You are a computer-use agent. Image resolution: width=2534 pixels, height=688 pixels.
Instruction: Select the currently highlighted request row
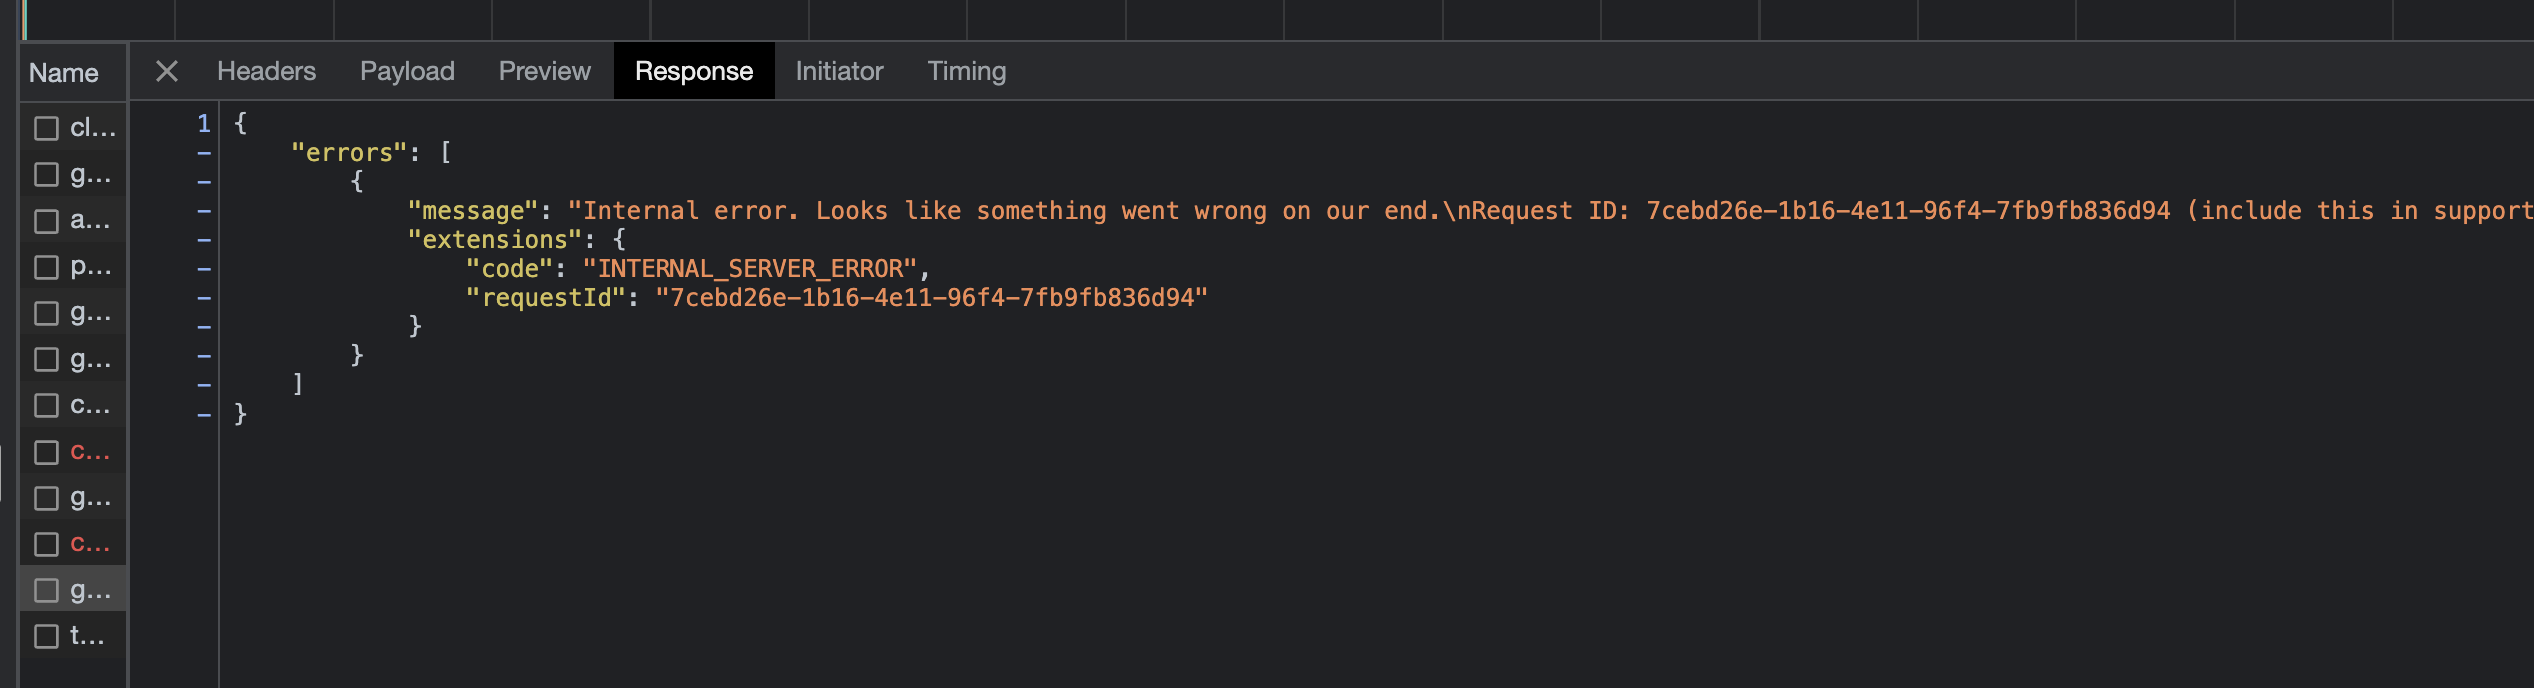90,590
